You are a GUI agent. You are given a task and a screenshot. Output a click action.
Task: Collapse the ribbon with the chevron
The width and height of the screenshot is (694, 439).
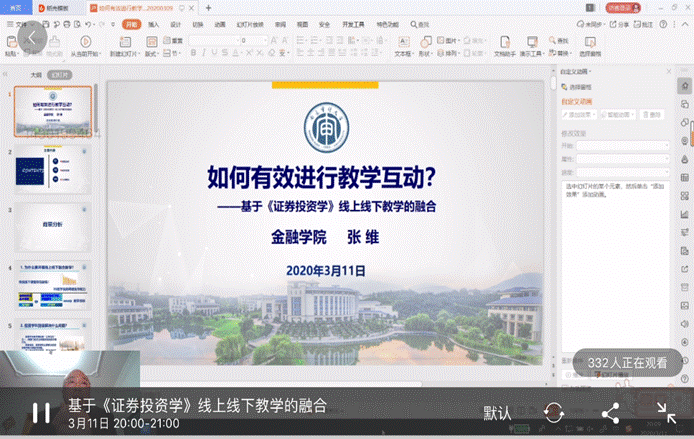pyautogui.click(x=686, y=24)
